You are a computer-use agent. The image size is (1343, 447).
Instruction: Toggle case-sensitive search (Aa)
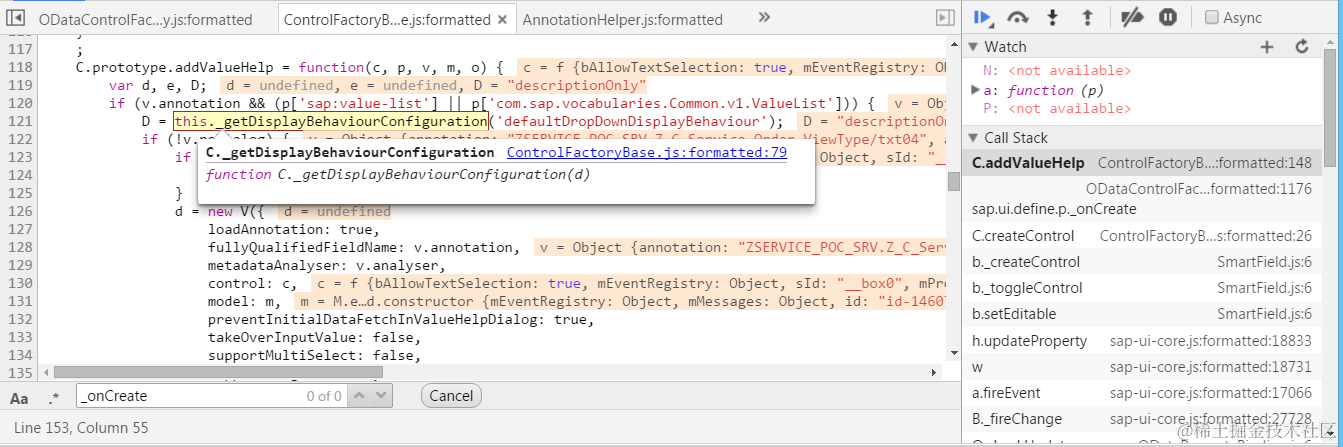tap(19, 397)
